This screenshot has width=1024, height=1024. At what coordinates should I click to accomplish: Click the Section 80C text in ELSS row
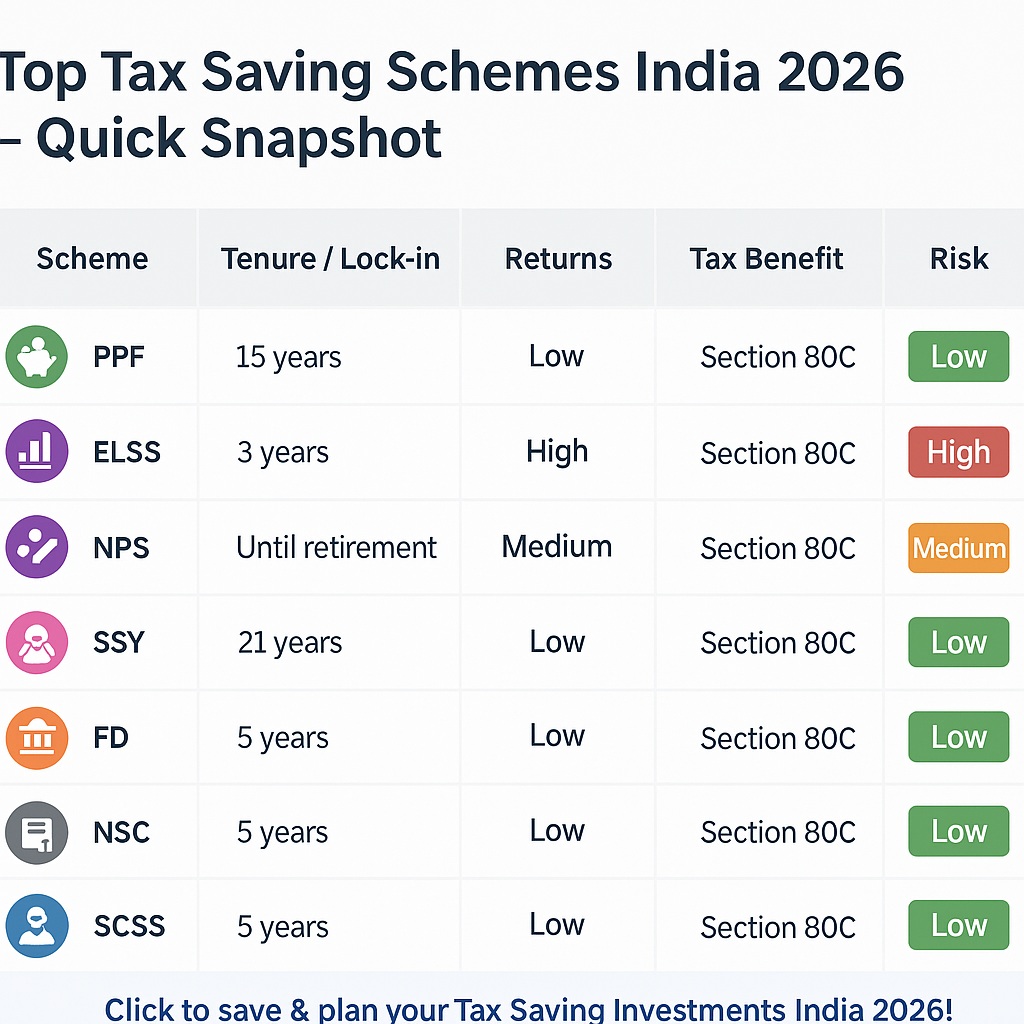click(x=778, y=453)
